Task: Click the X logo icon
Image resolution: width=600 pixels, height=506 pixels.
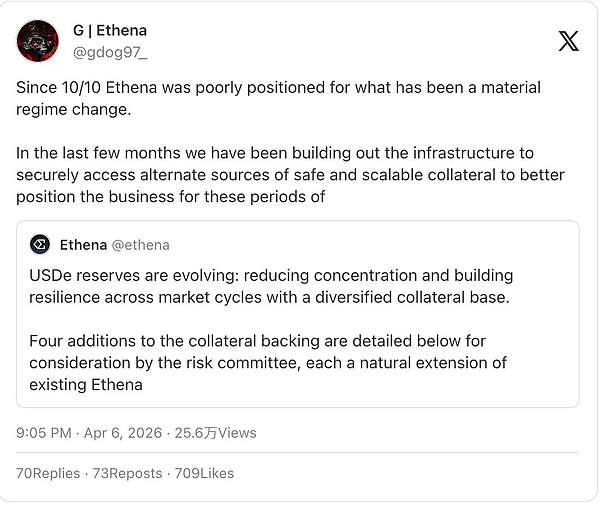Action: point(567,41)
